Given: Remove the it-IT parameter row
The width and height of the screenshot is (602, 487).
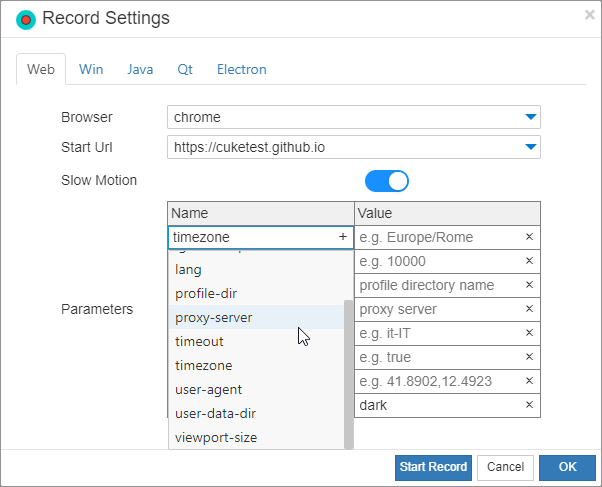Looking at the screenshot, I should click(x=529, y=333).
